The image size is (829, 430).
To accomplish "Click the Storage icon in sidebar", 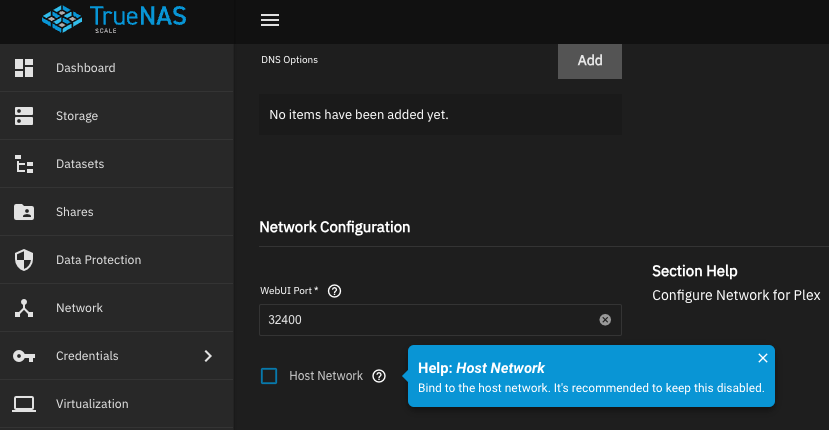I will (24, 116).
